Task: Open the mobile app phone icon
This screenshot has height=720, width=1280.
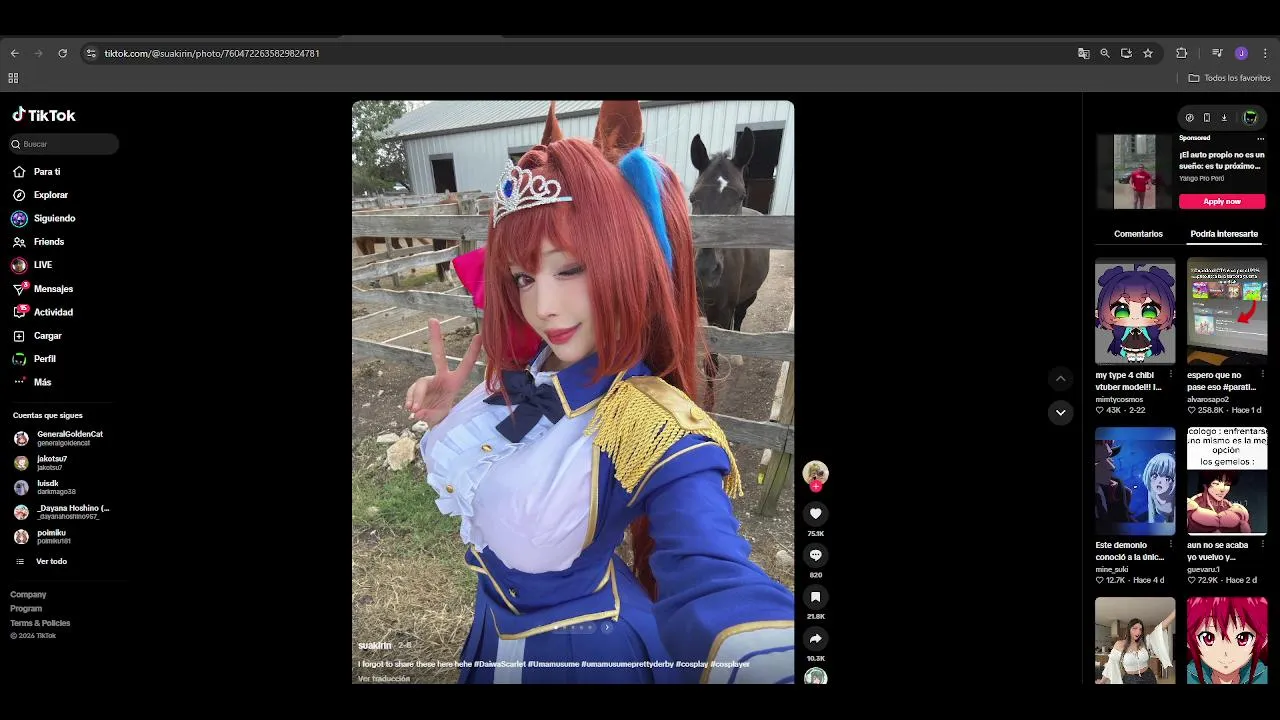Action: click(x=1206, y=118)
